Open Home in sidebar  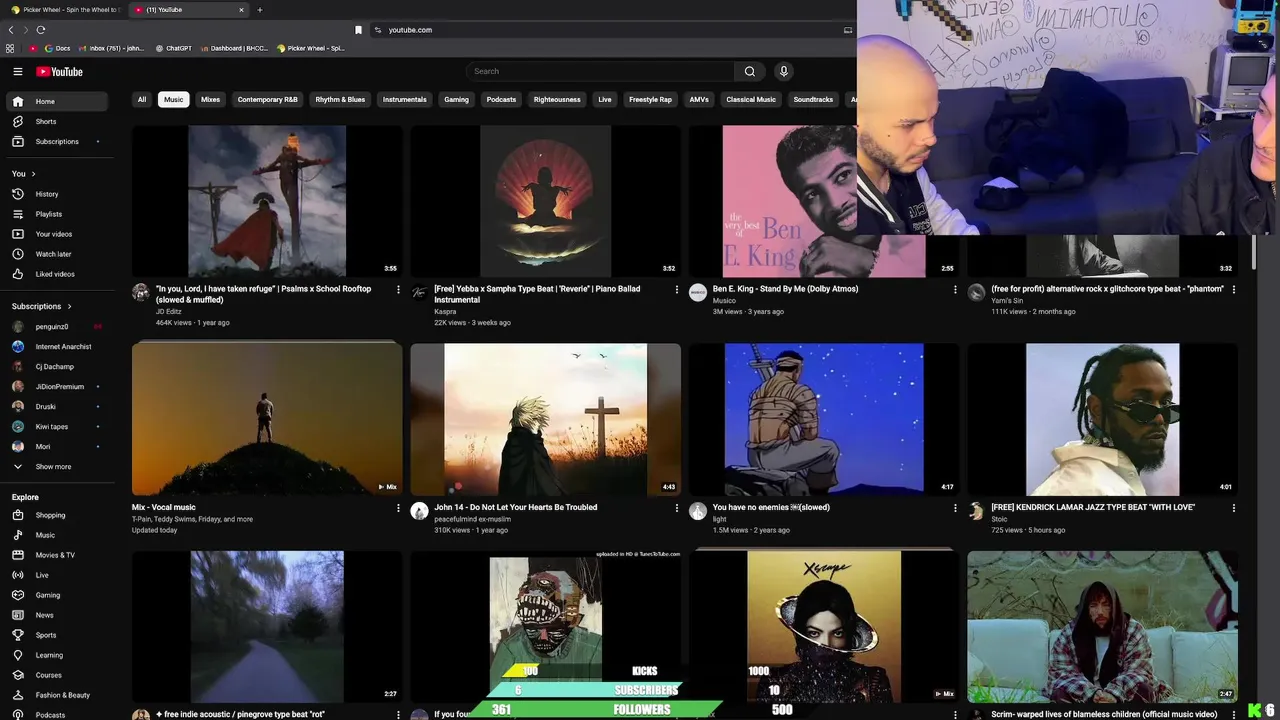click(57, 101)
